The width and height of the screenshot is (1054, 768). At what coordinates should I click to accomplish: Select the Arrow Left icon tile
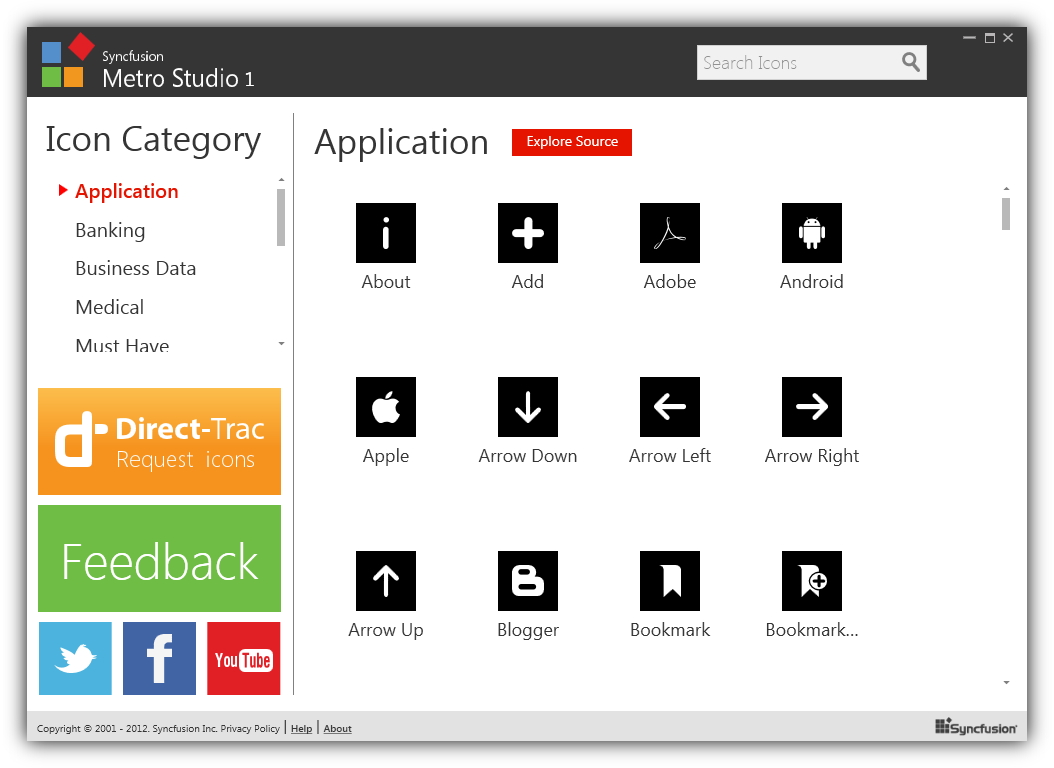(670, 407)
